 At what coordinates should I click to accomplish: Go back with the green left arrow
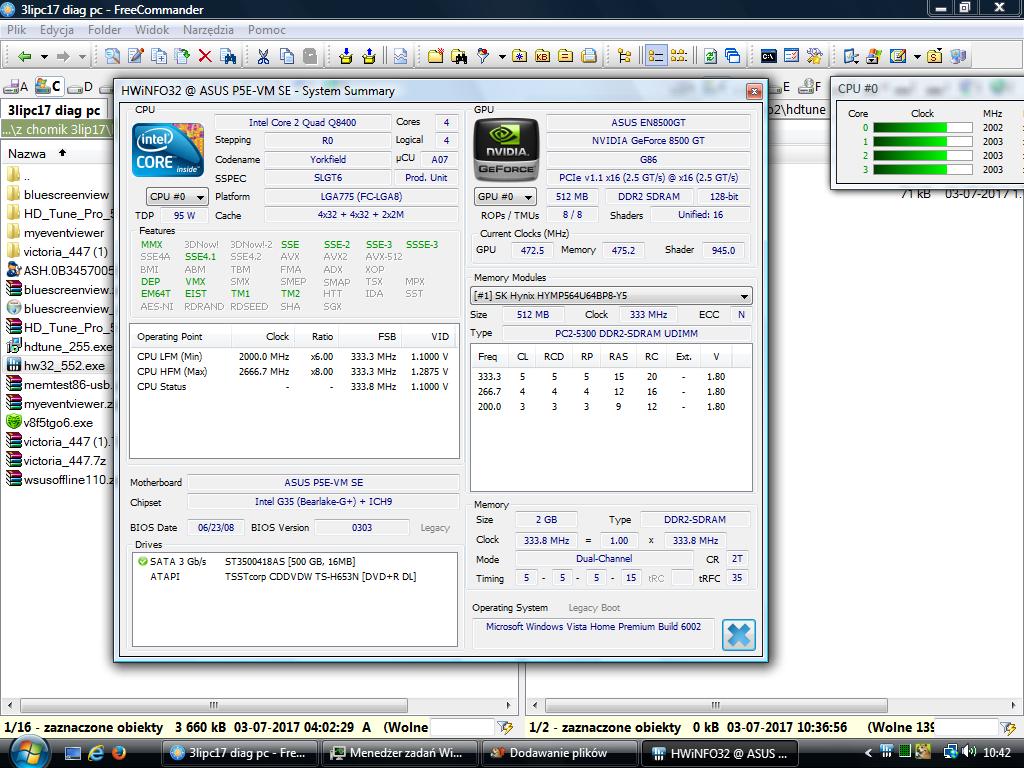[x=24, y=57]
